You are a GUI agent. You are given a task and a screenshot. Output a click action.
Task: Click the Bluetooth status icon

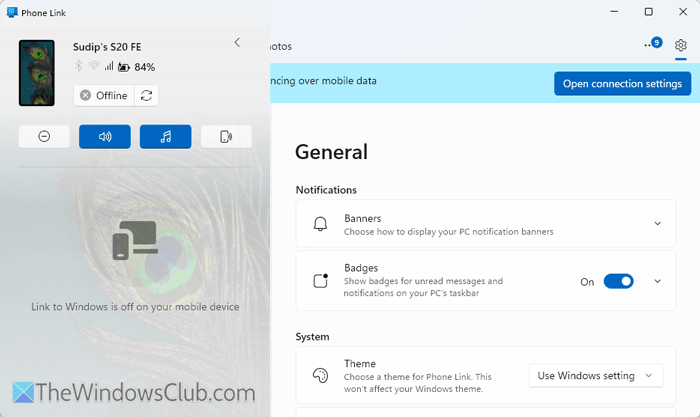(x=78, y=66)
